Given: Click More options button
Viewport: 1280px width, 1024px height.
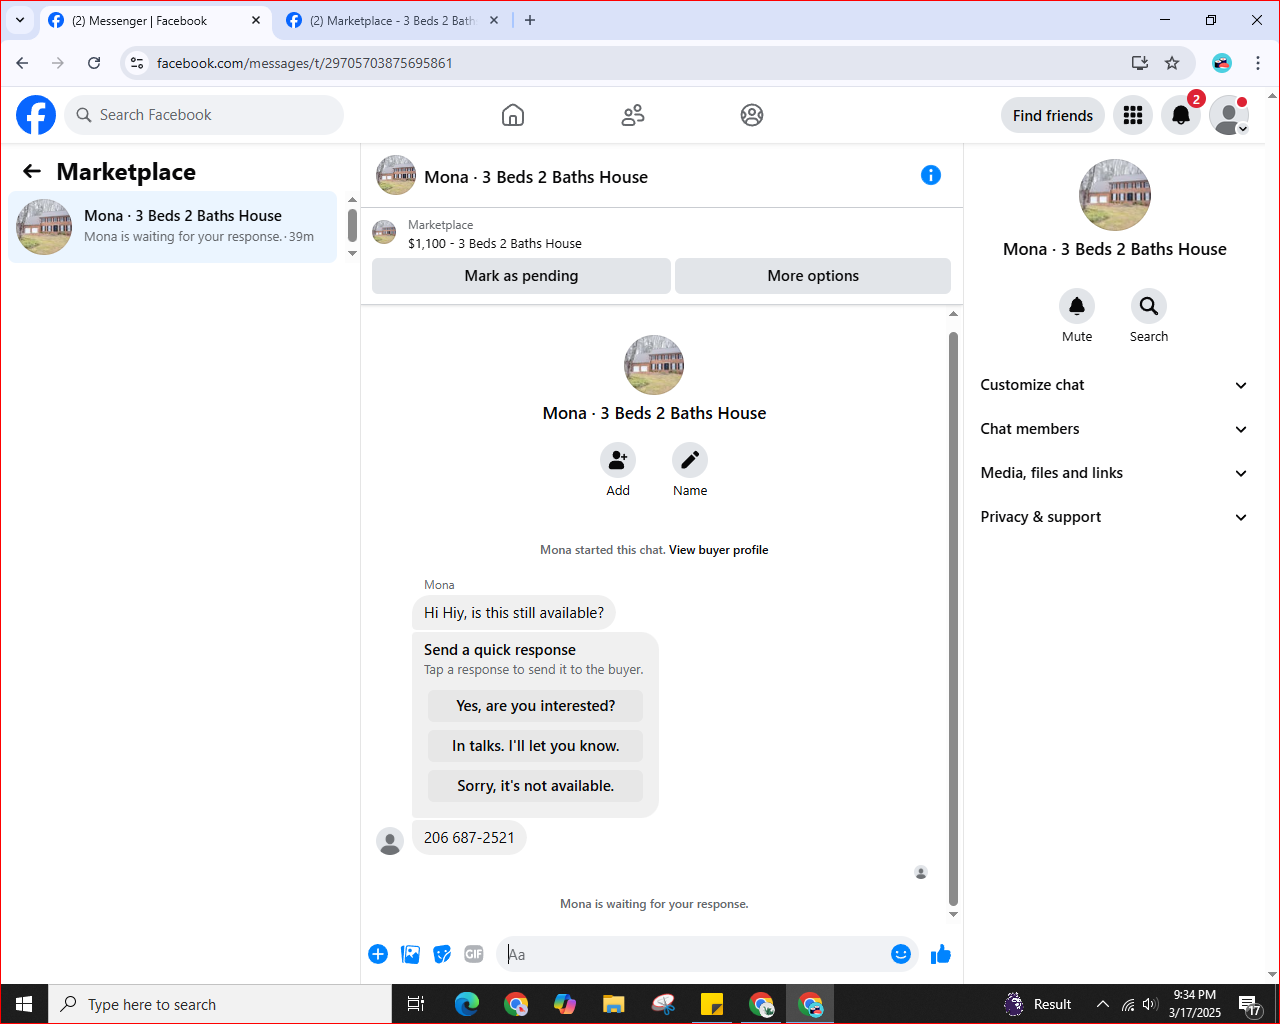Looking at the screenshot, I should click(813, 276).
